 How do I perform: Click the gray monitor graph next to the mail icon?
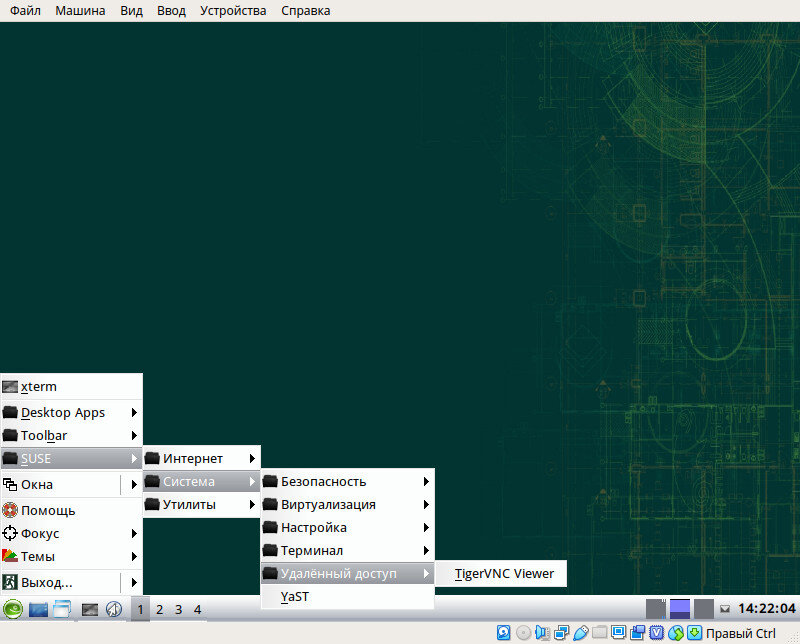[x=704, y=609]
